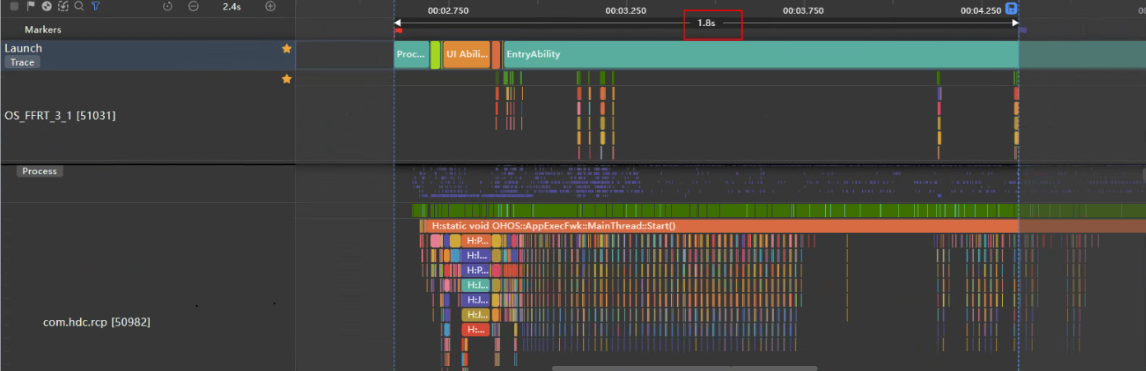The image size is (1146, 371).
Task: Click the flag marker icon
Action: [31, 6]
